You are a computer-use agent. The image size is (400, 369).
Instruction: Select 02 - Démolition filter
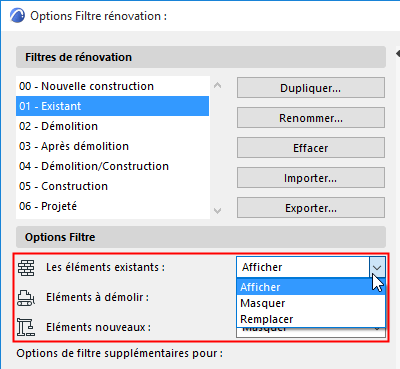113,126
